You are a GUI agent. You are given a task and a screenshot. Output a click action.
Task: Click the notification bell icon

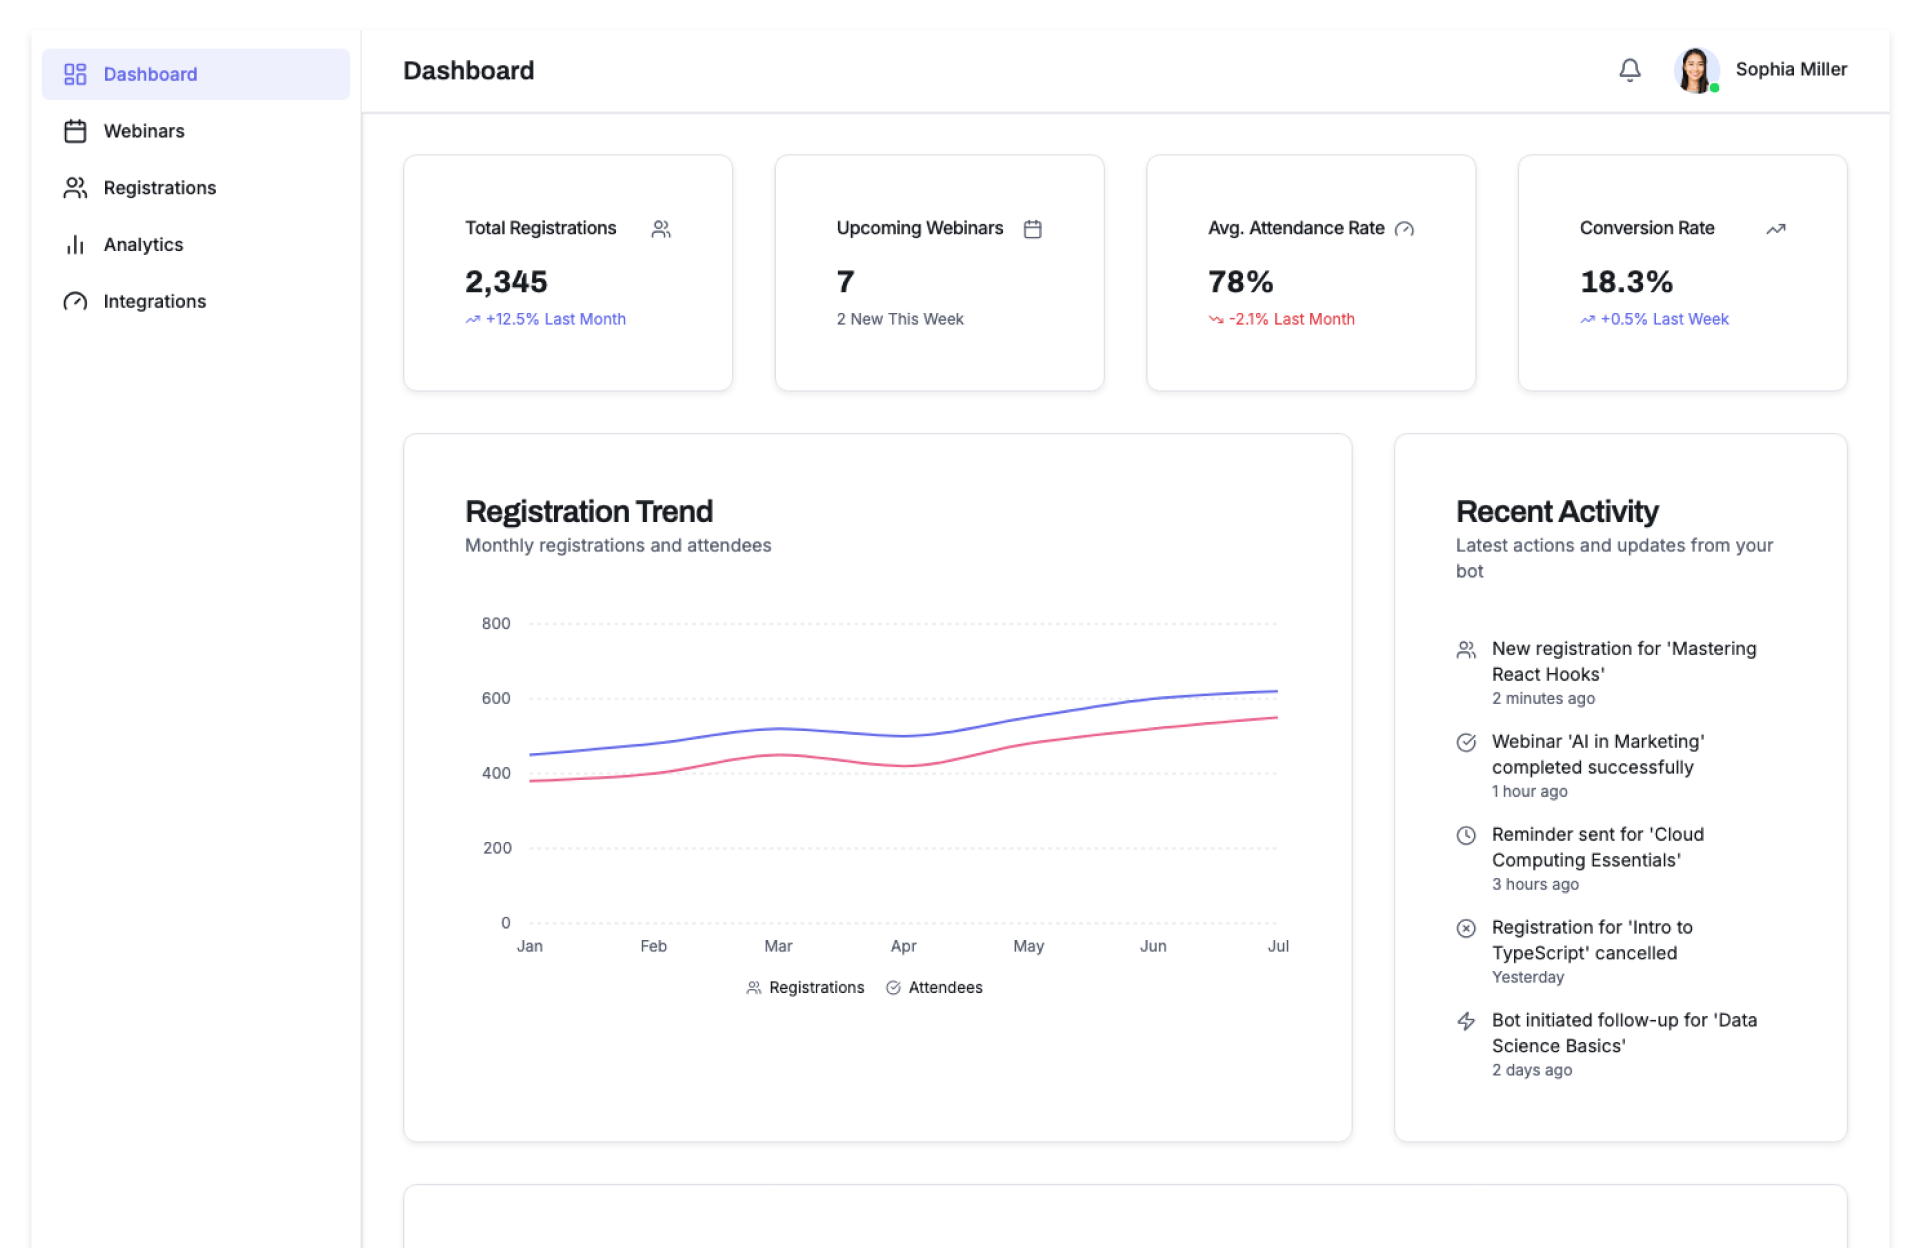(1629, 70)
